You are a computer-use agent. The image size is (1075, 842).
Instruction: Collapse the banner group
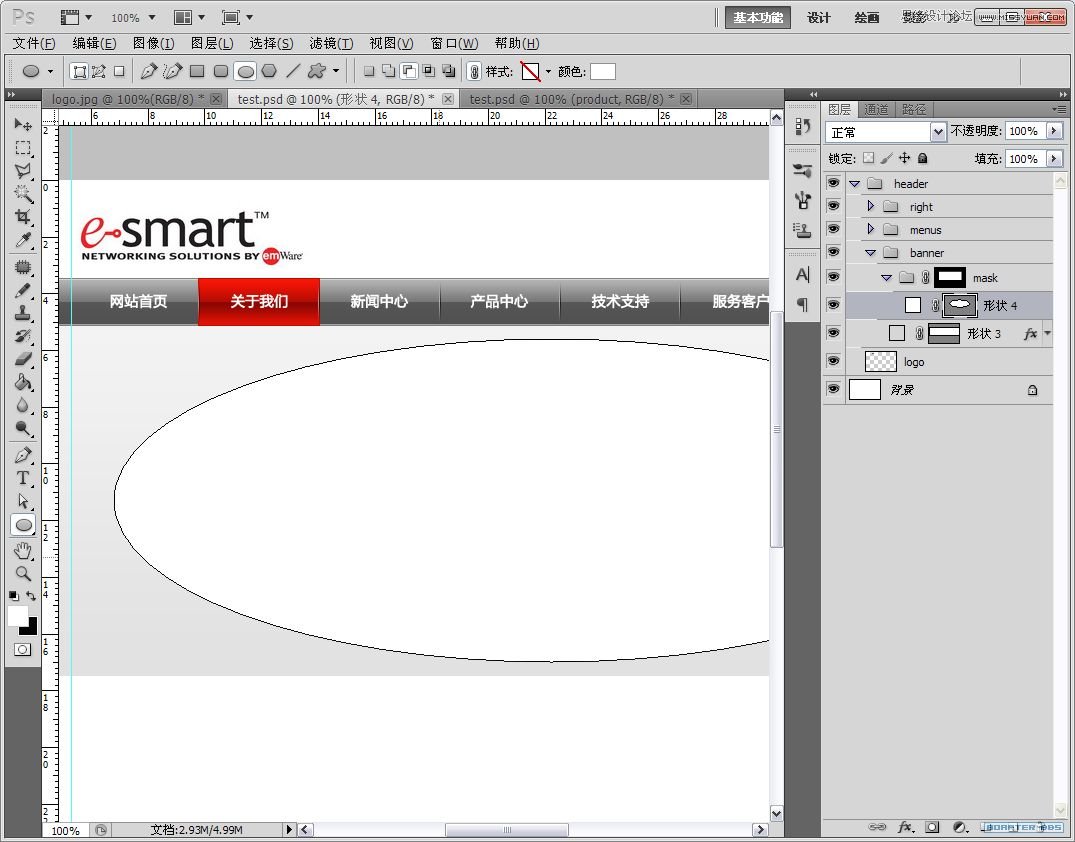pos(870,253)
